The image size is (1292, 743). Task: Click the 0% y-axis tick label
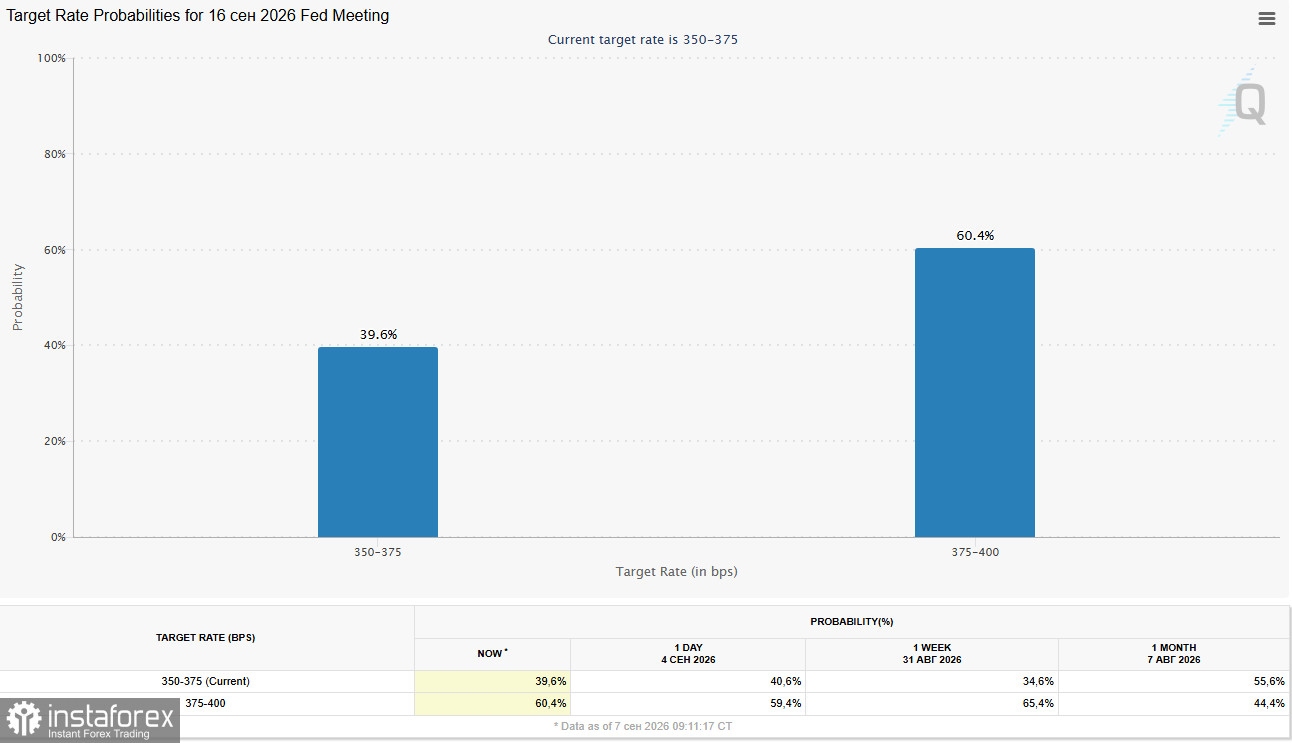pos(57,538)
